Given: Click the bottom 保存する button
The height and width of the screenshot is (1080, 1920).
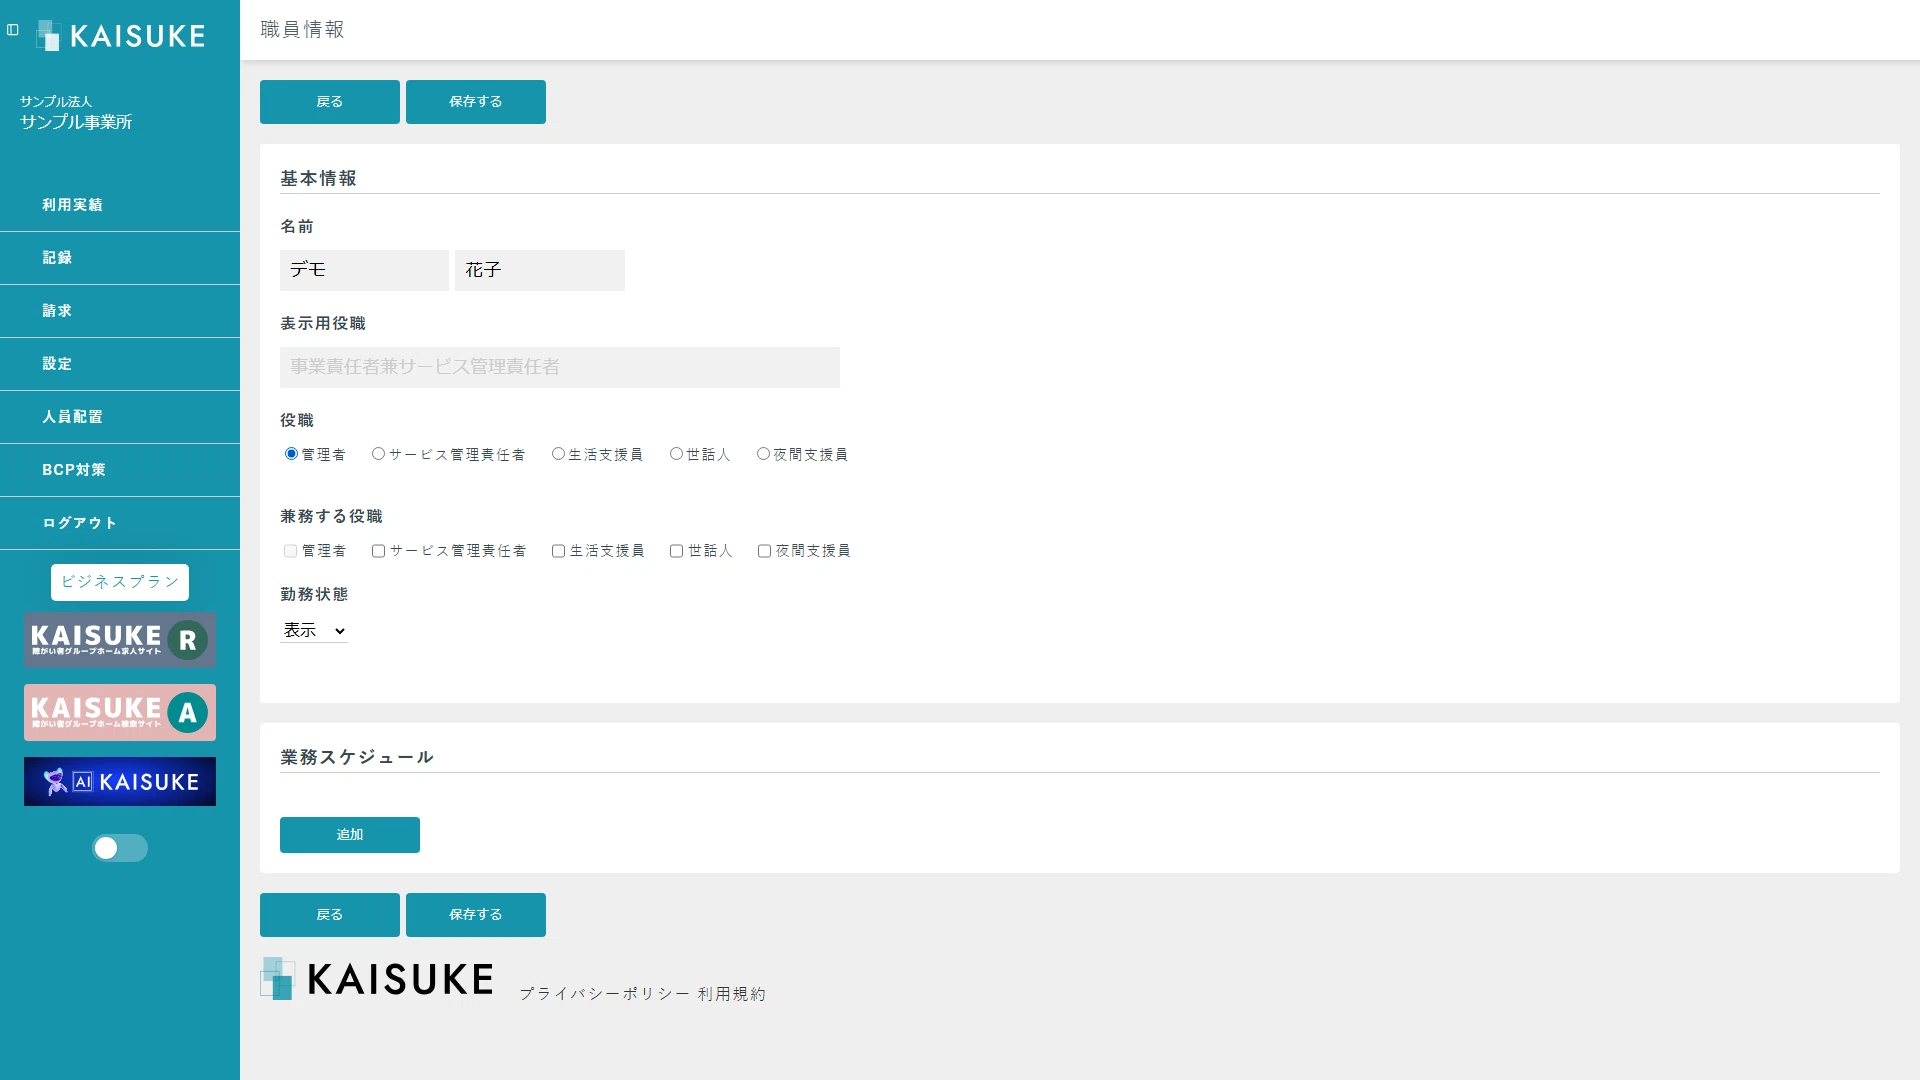Looking at the screenshot, I should pyautogui.click(x=476, y=915).
